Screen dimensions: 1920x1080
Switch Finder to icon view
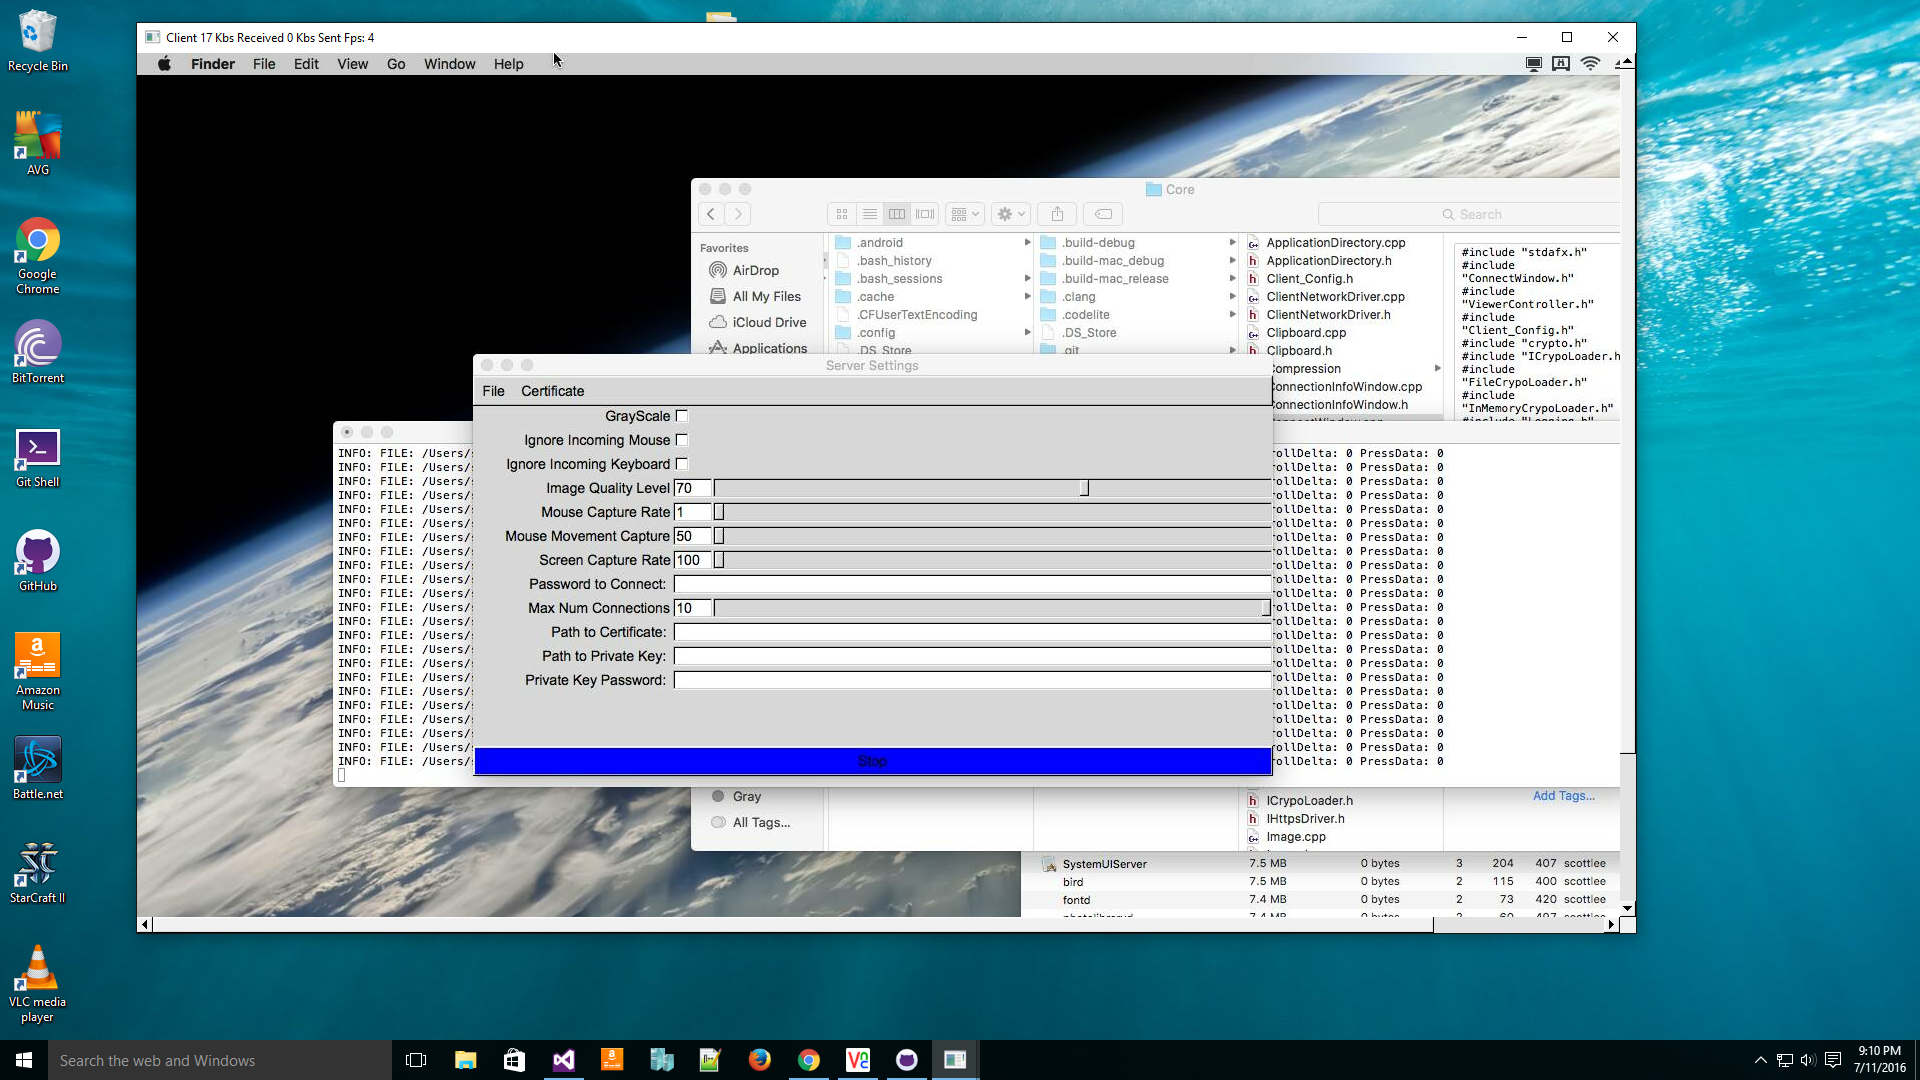click(x=842, y=214)
